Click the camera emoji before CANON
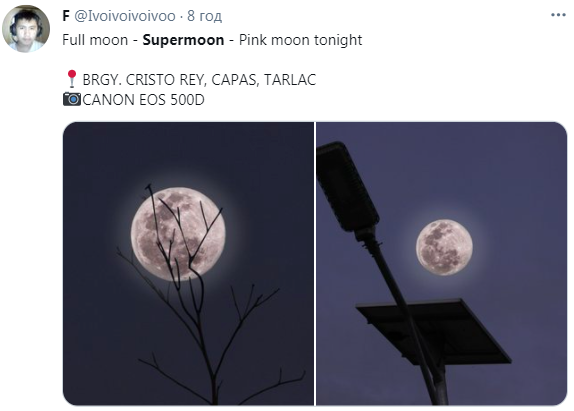Viewport: 574px width, 411px height. [x=72, y=100]
